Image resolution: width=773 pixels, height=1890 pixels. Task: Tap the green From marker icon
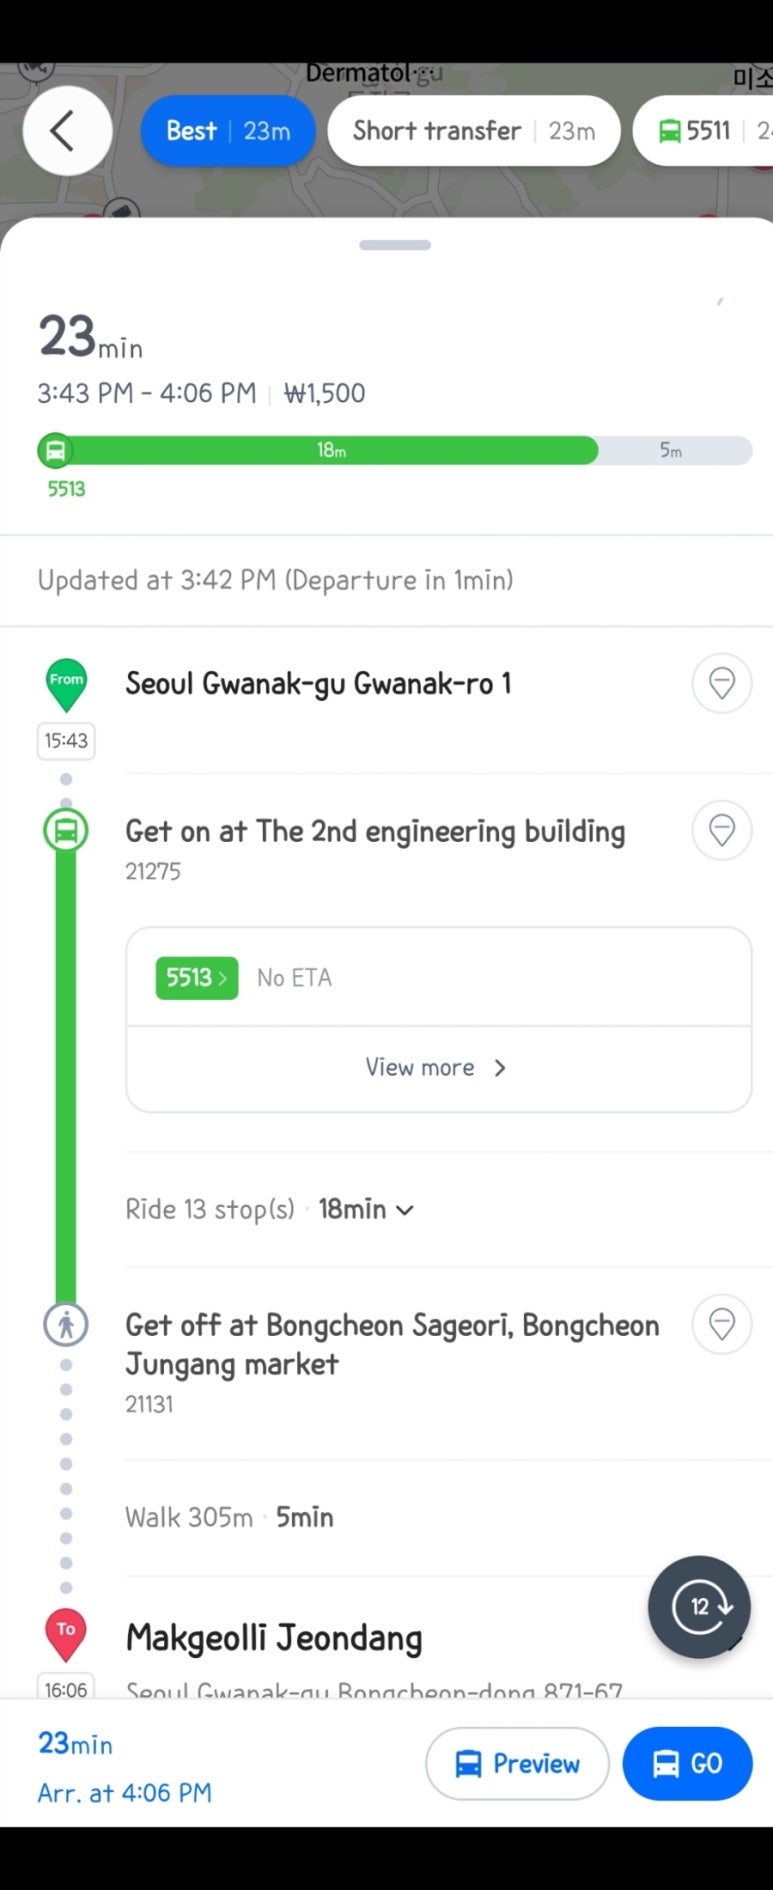point(67,685)
